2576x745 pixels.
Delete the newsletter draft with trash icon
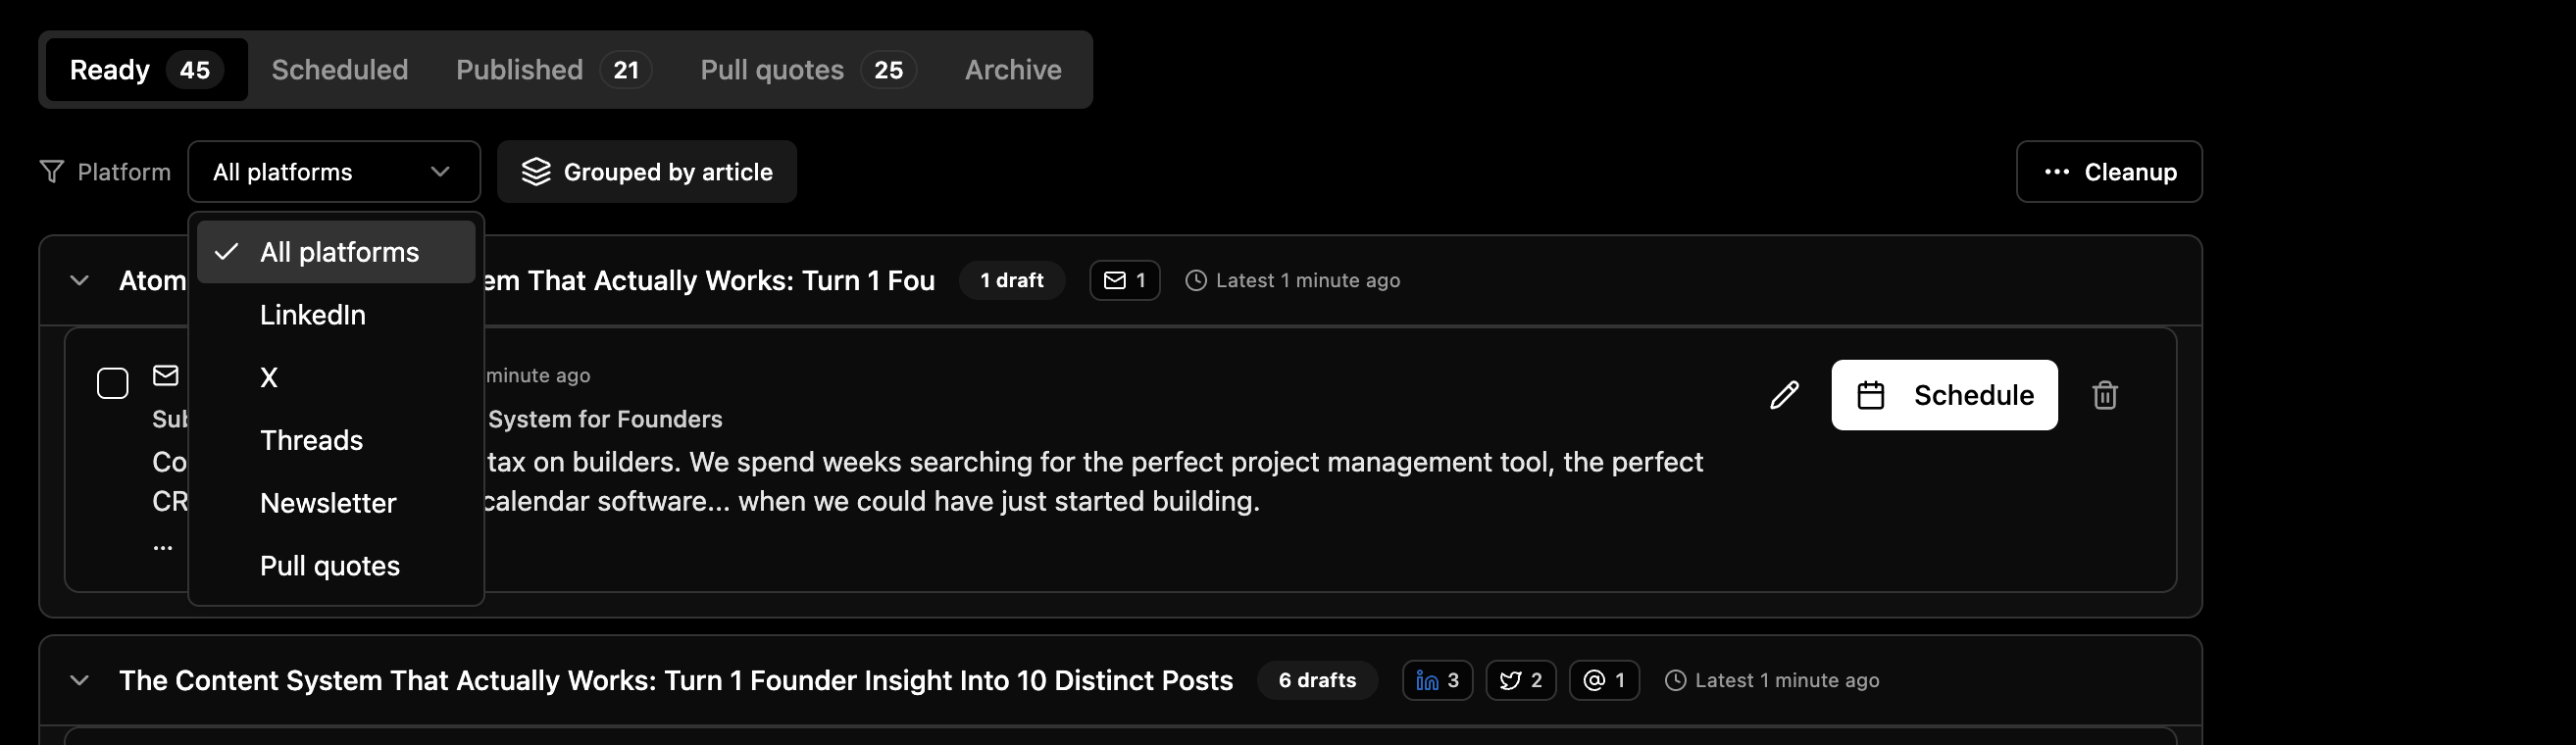(2105, 395)
